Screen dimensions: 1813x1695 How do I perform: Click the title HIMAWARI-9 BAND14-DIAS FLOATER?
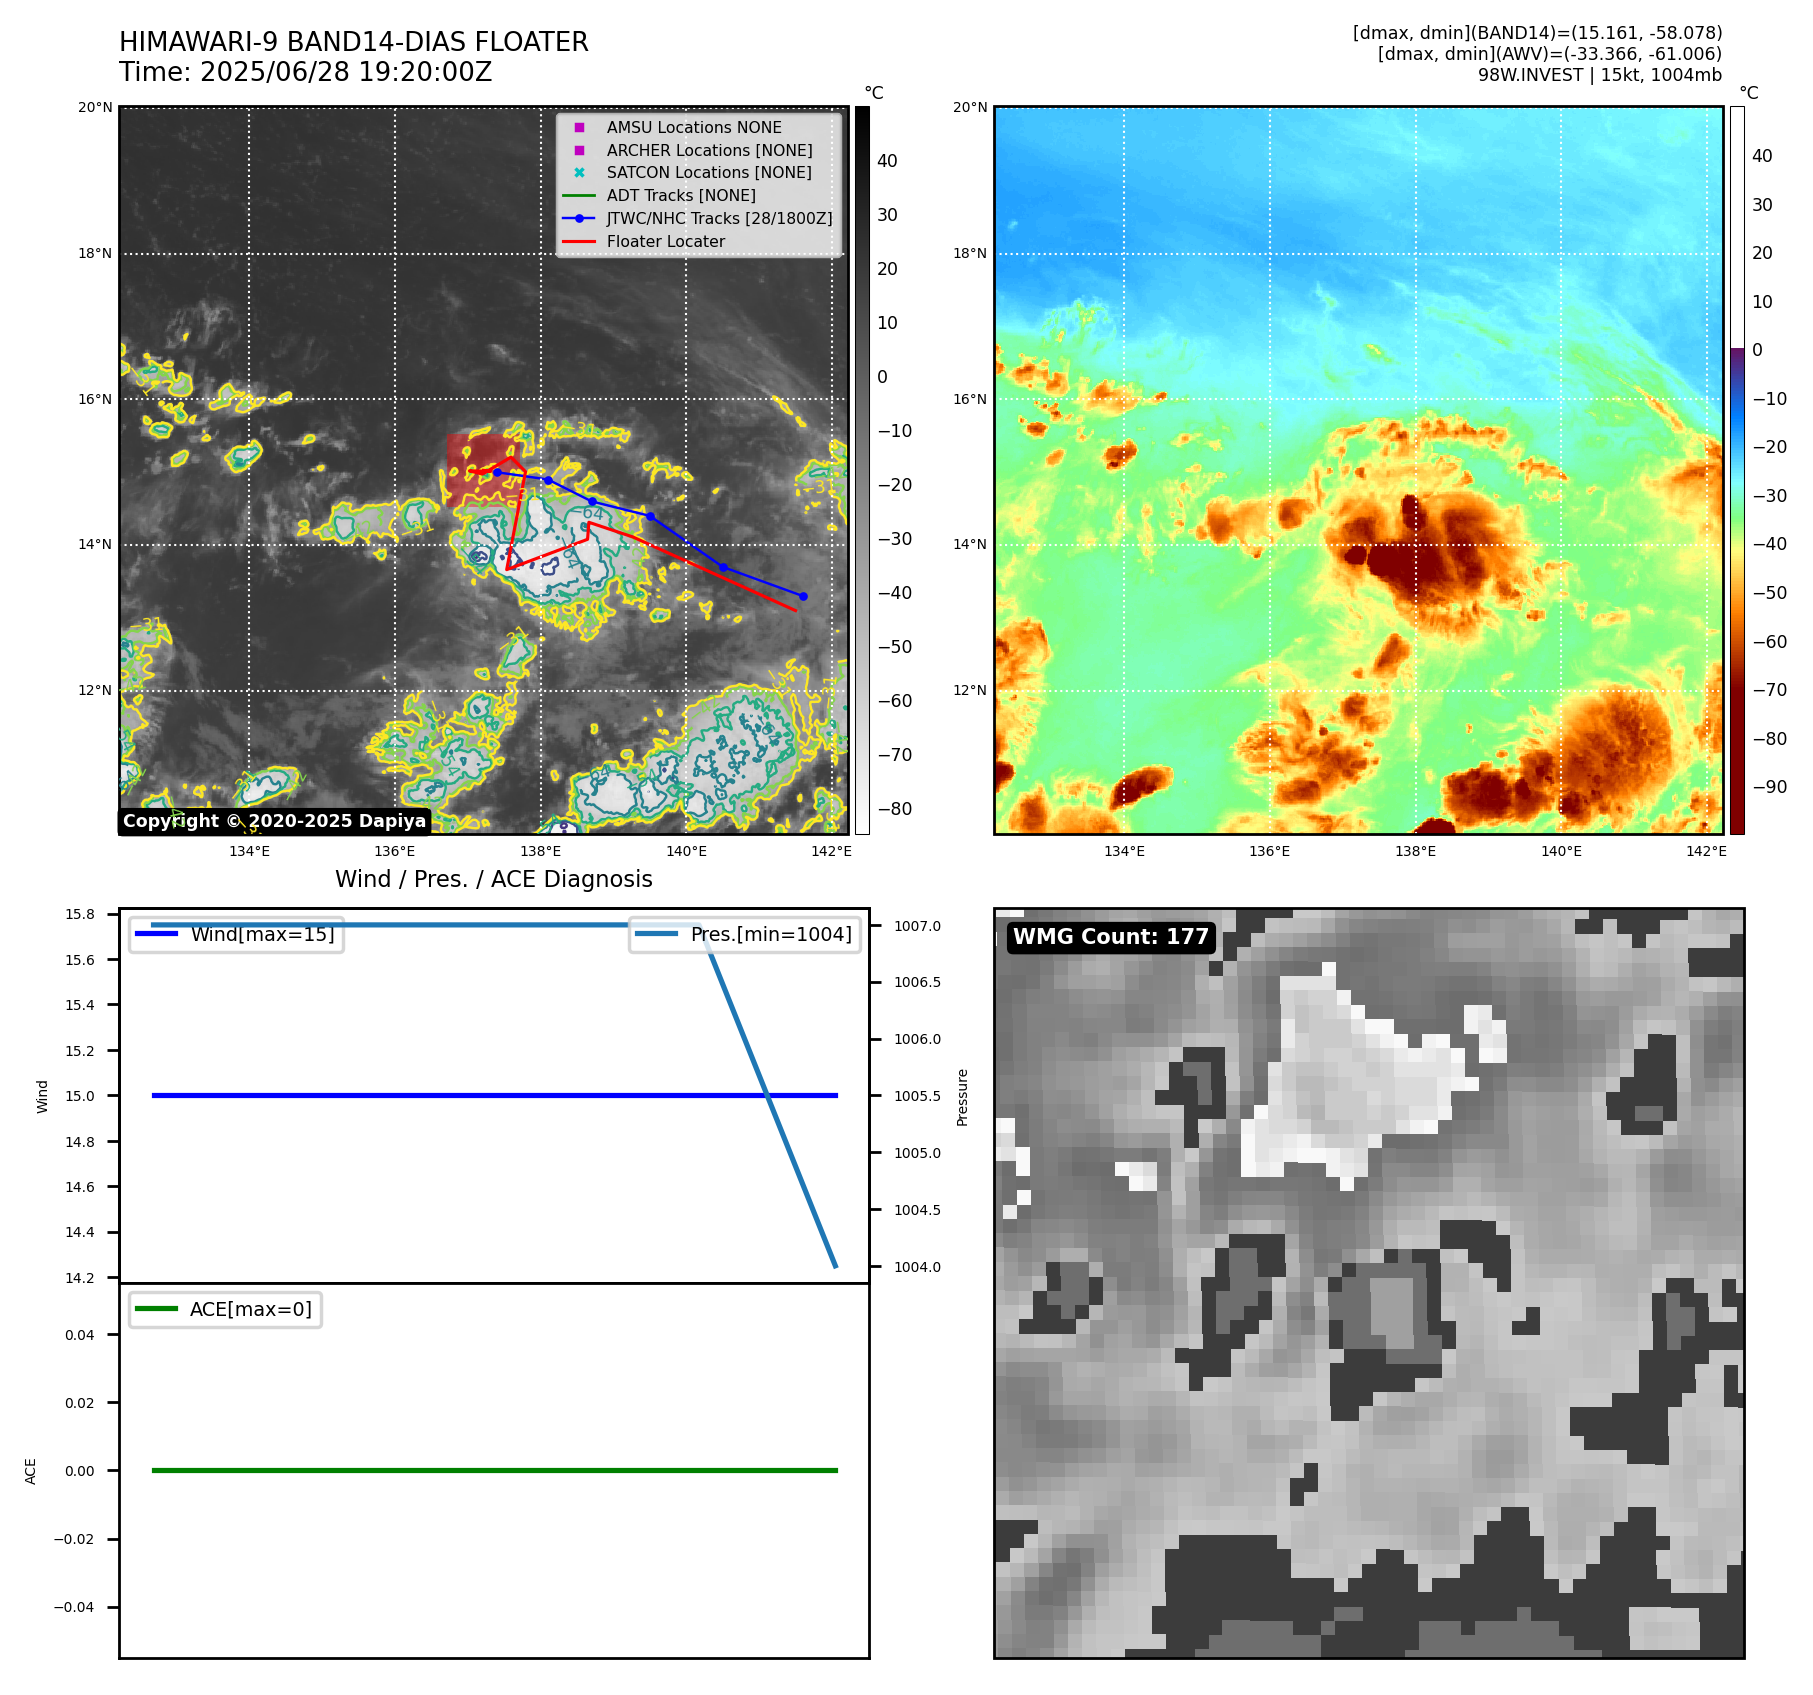[x=354, y=42]
